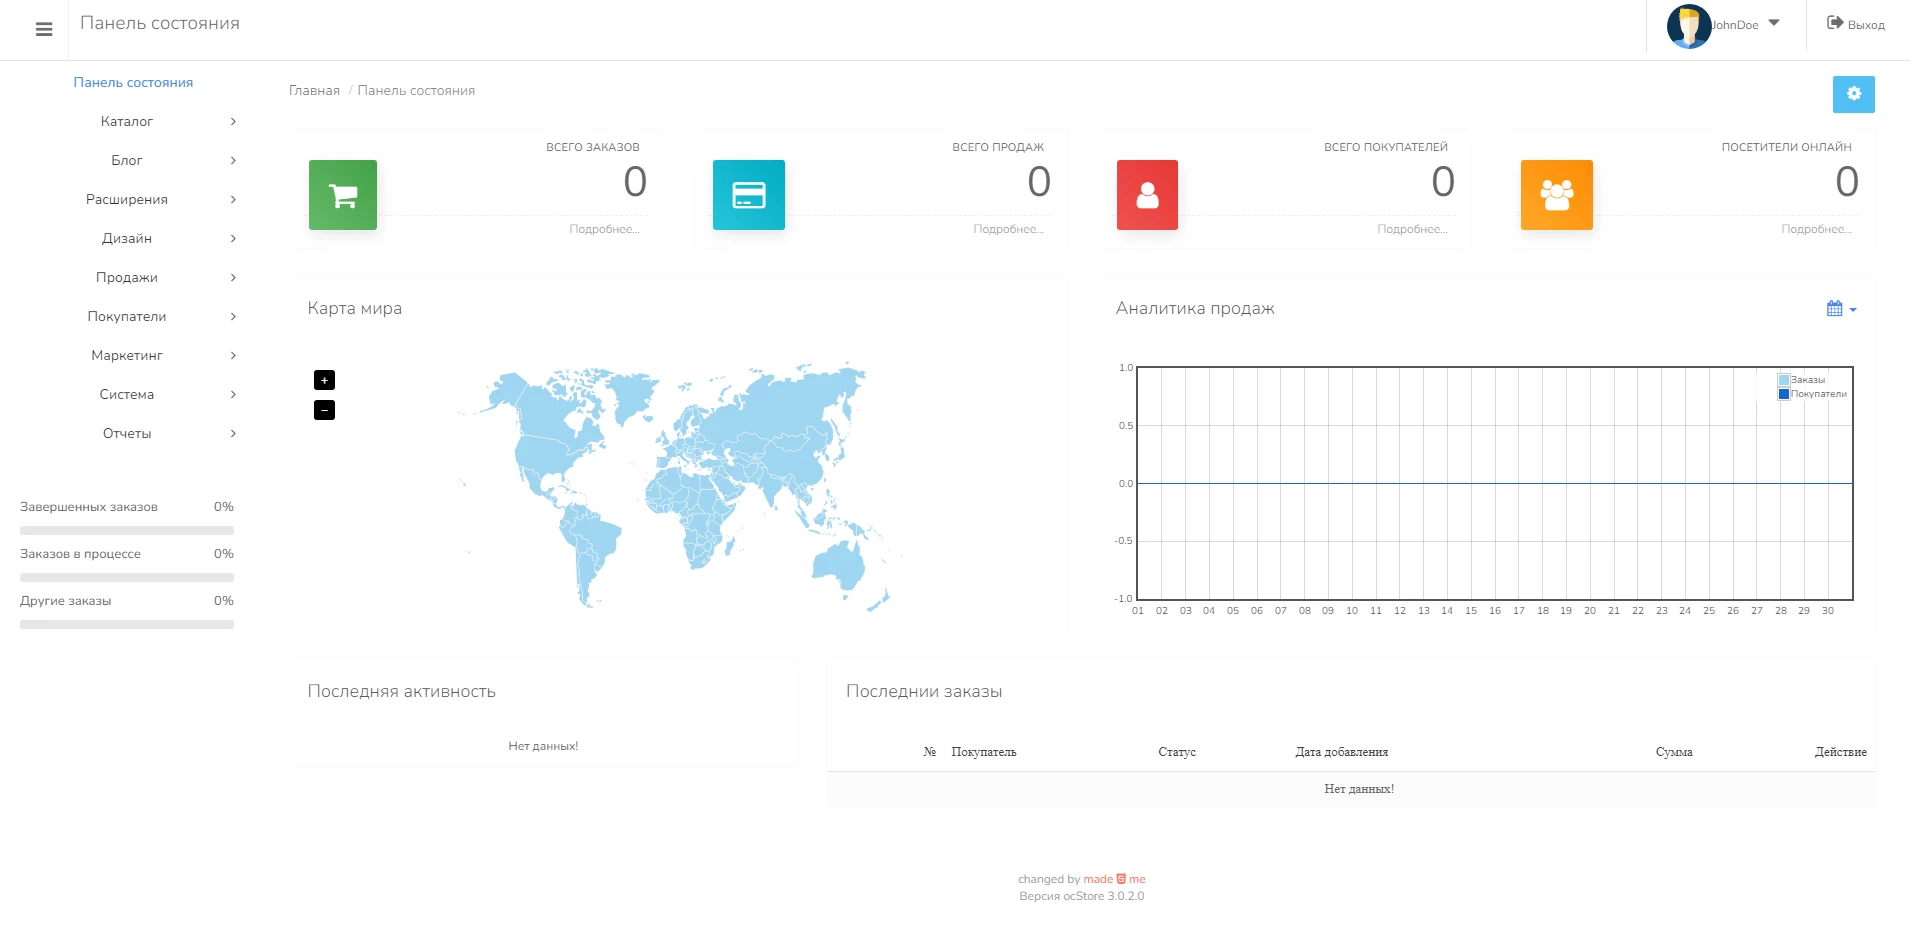1910x939 pixels.
Task: Expand the Покупатели chevron
Action: click(233, 316)
